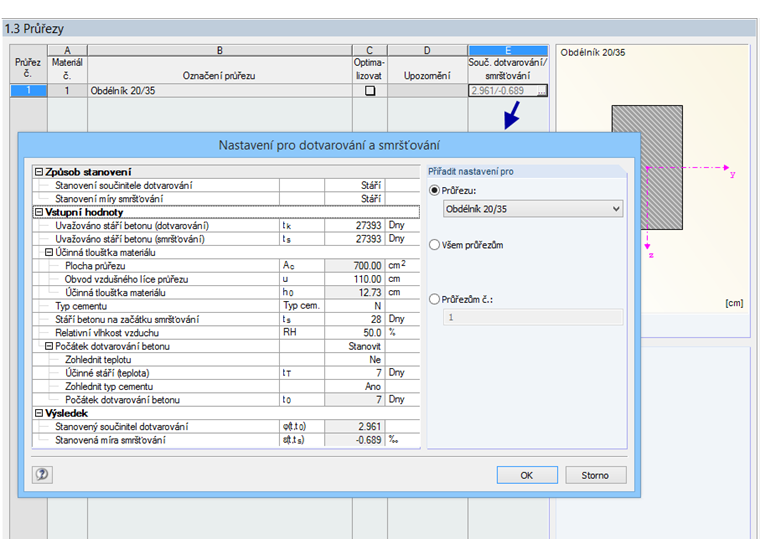Click the Relativní vlhkost vzduchu row label
This screenshot has height=558, width=760.
107,333
